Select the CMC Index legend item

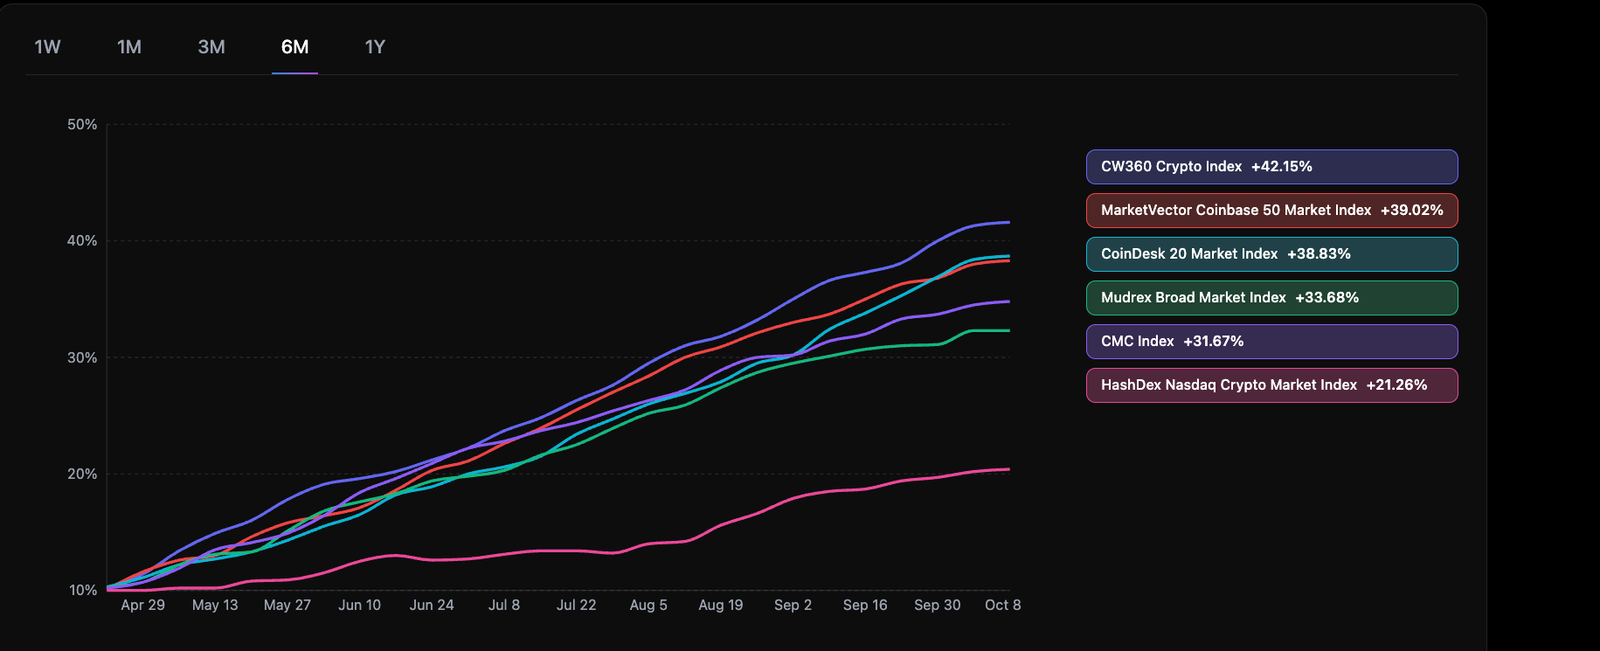point(1271,341)
